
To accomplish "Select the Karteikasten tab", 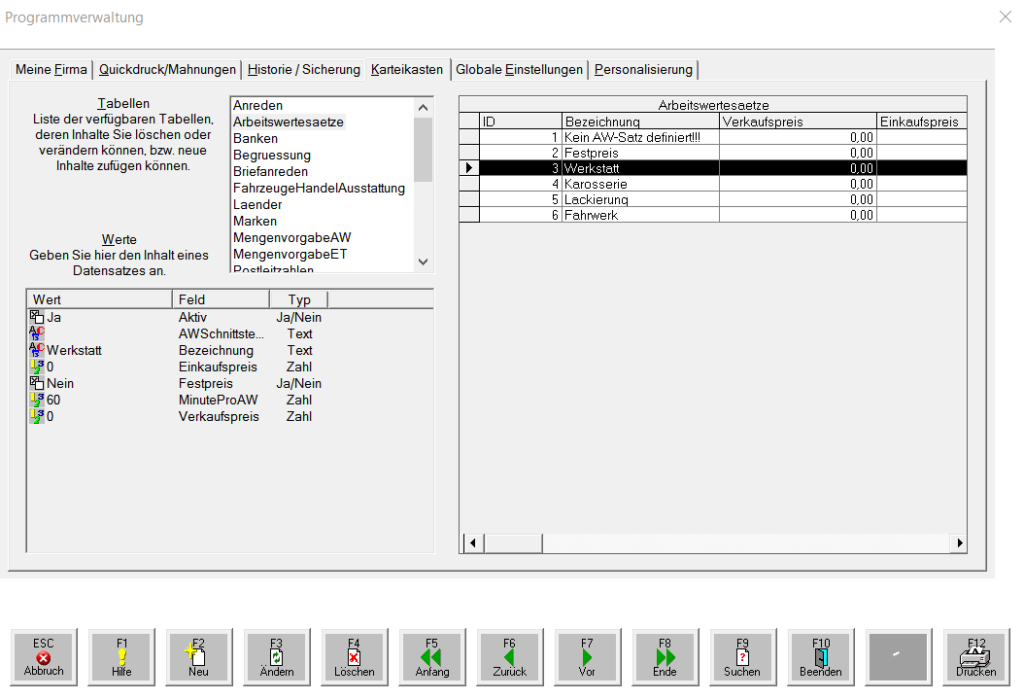I will (x=407, y=69).
